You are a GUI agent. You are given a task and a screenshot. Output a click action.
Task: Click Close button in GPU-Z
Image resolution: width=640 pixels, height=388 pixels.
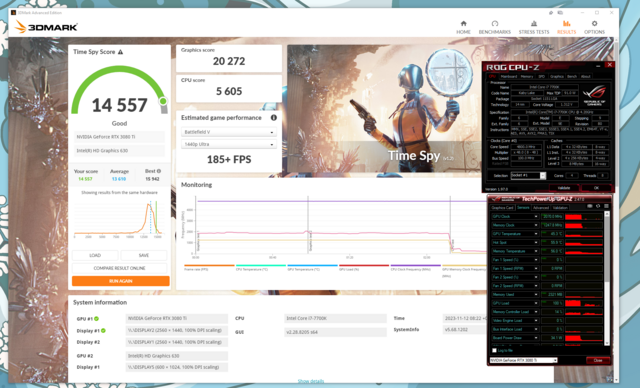point(598,361)
